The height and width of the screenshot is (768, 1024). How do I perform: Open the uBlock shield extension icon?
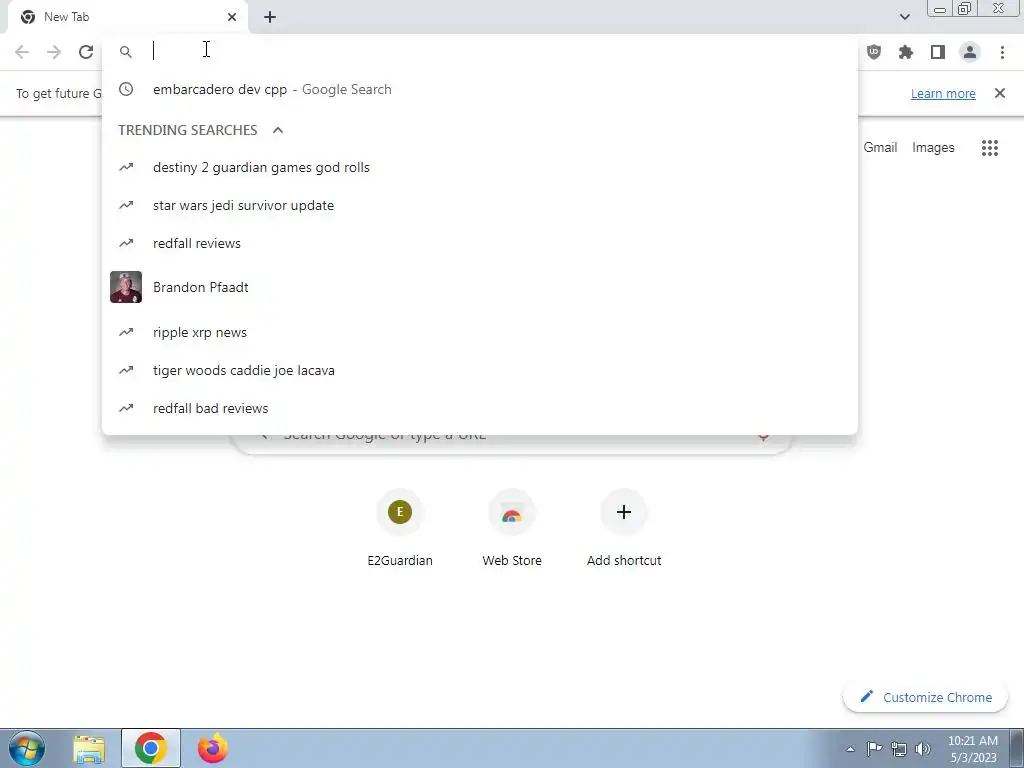[x=874, y=52]
